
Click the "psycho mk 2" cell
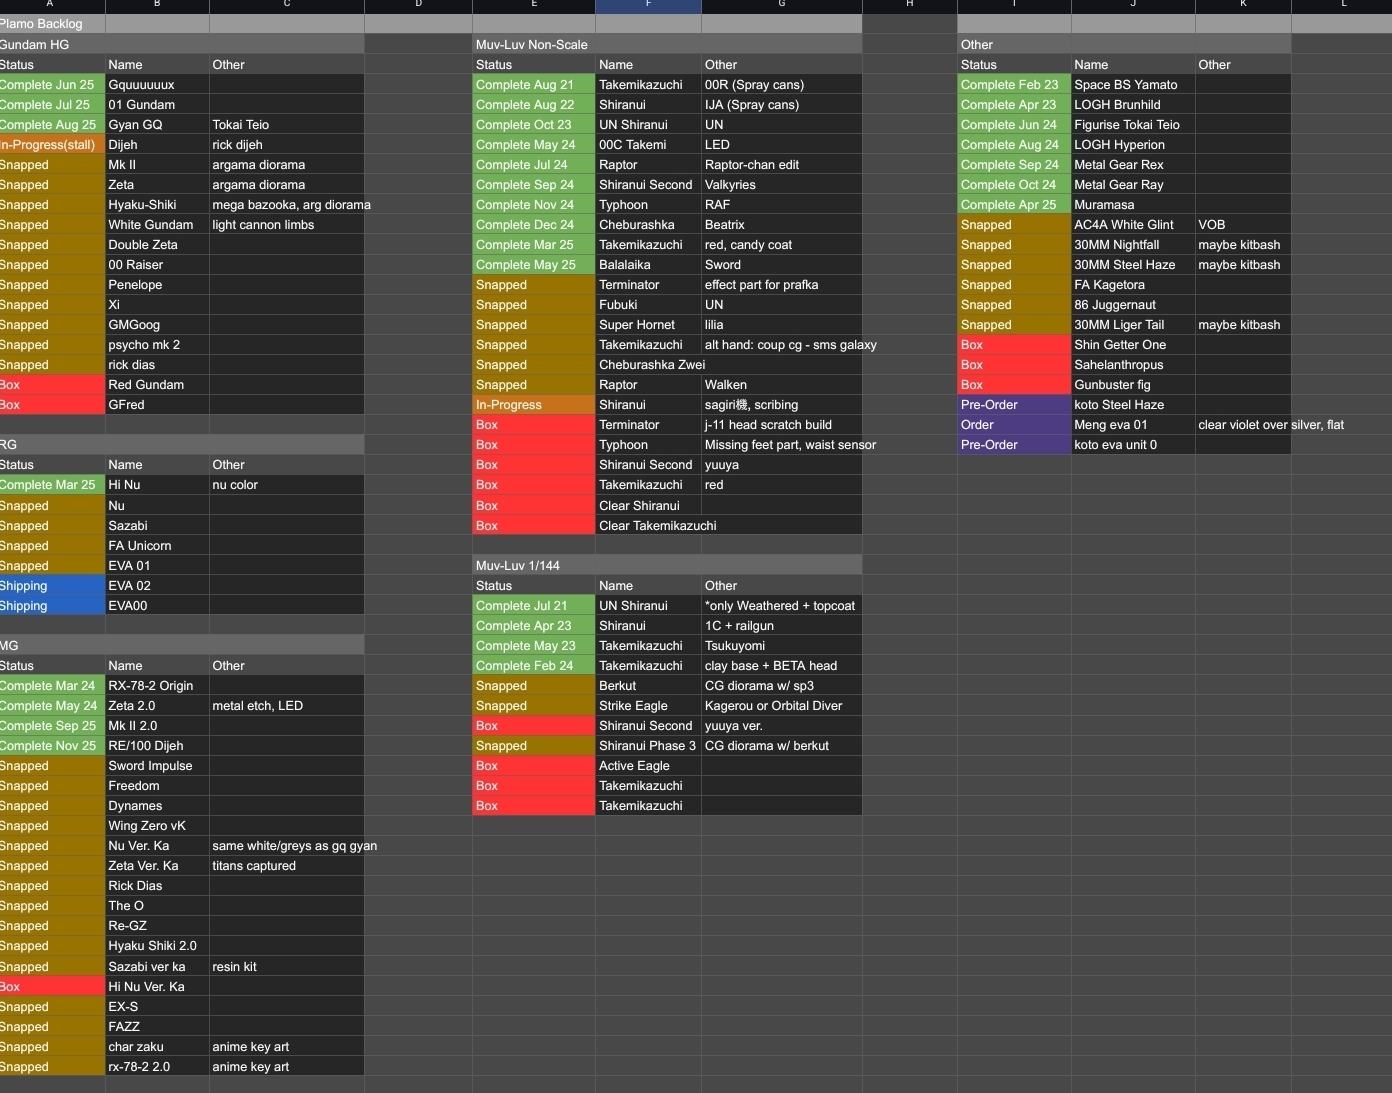pyautogui.click(x=157, y=345)
